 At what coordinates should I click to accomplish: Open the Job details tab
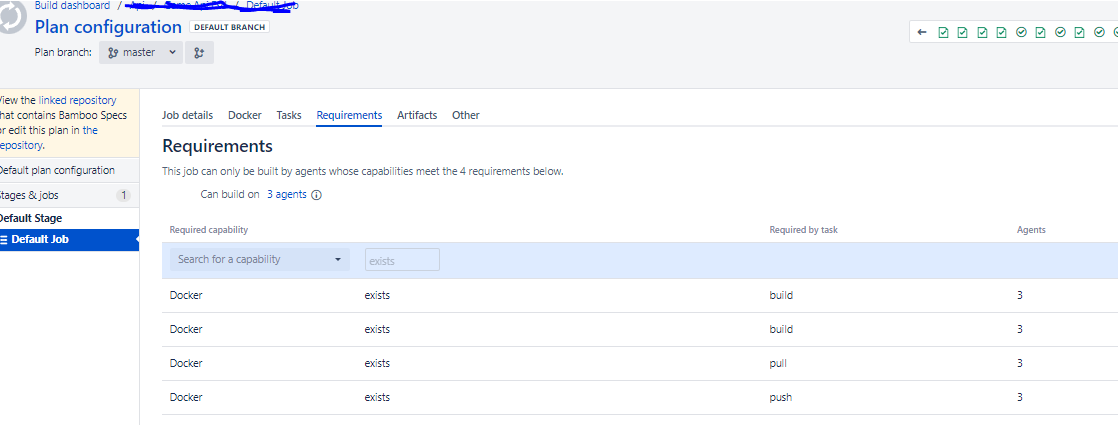click(x=188, y=115)
